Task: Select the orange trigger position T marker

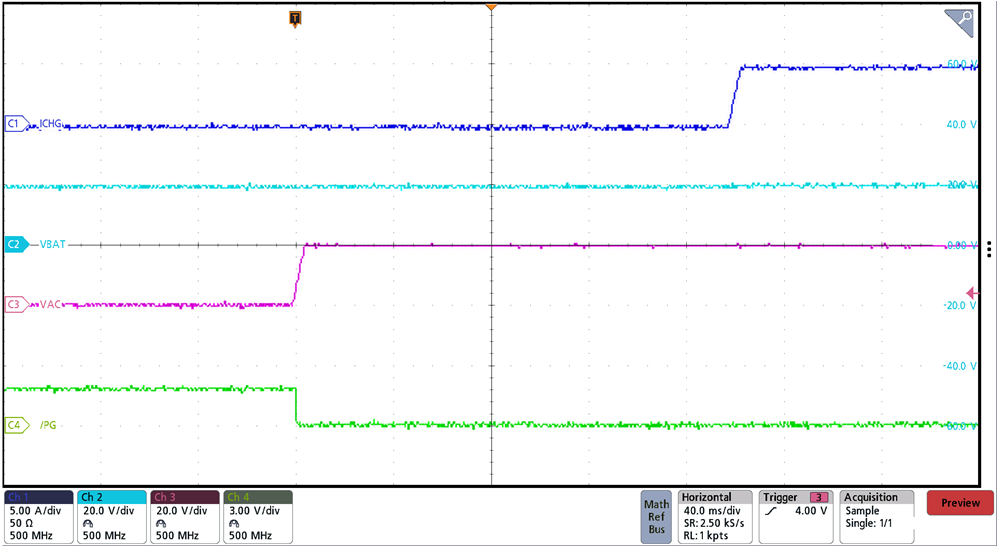Action: [x=294, y=18]
